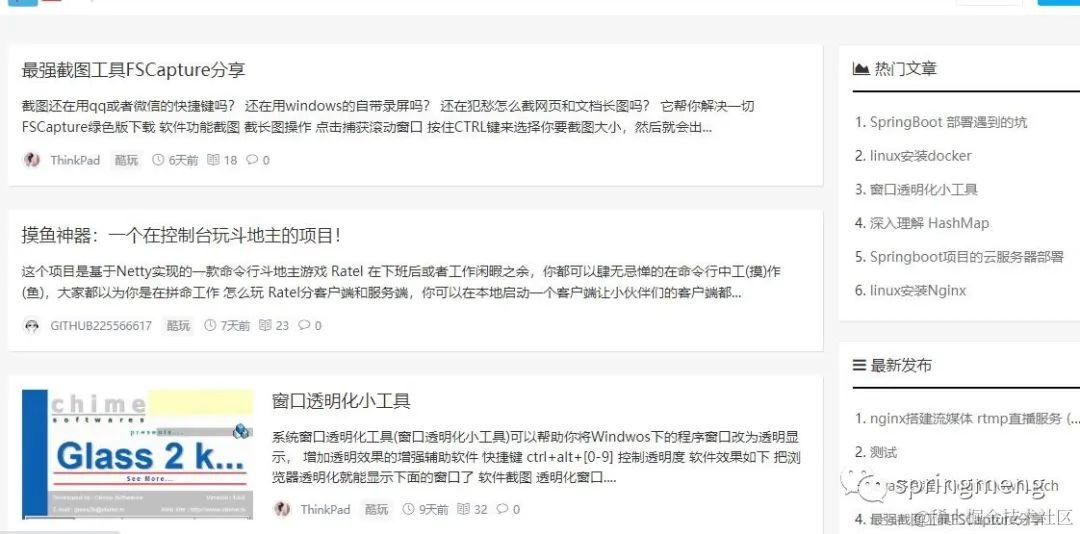This screenshot has width=1080, height=534.
Task: Open latest post nginx搭建流媒体 rtmp直播服务
Action: click(967, 418)
